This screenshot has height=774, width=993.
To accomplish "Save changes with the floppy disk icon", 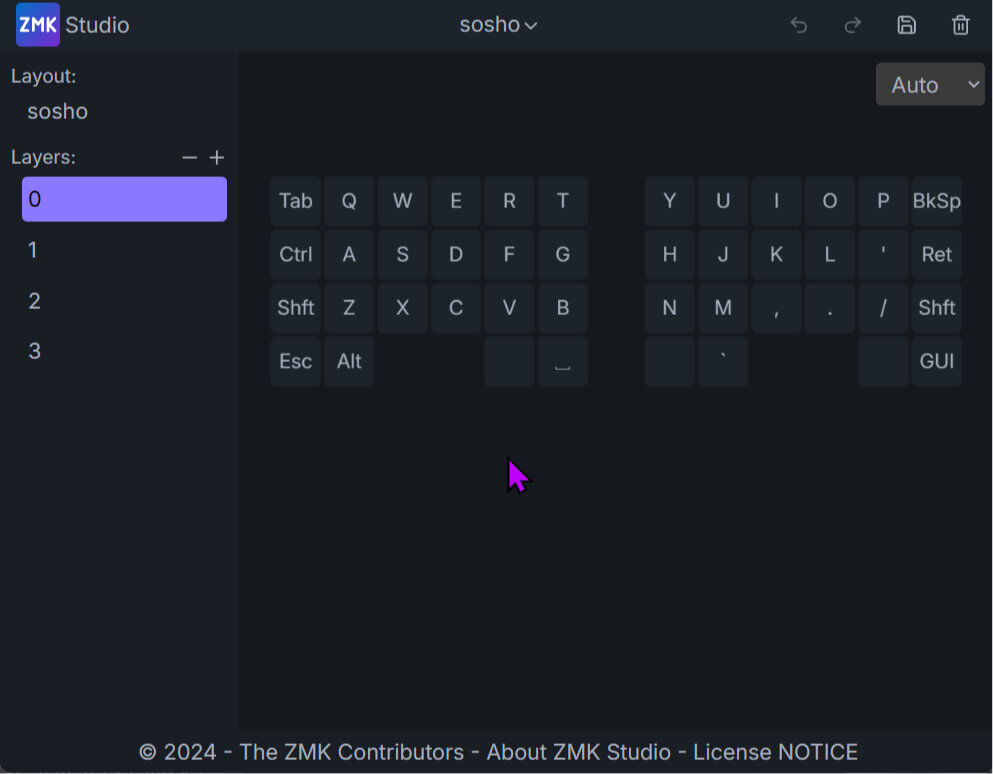I will (906, 25).
